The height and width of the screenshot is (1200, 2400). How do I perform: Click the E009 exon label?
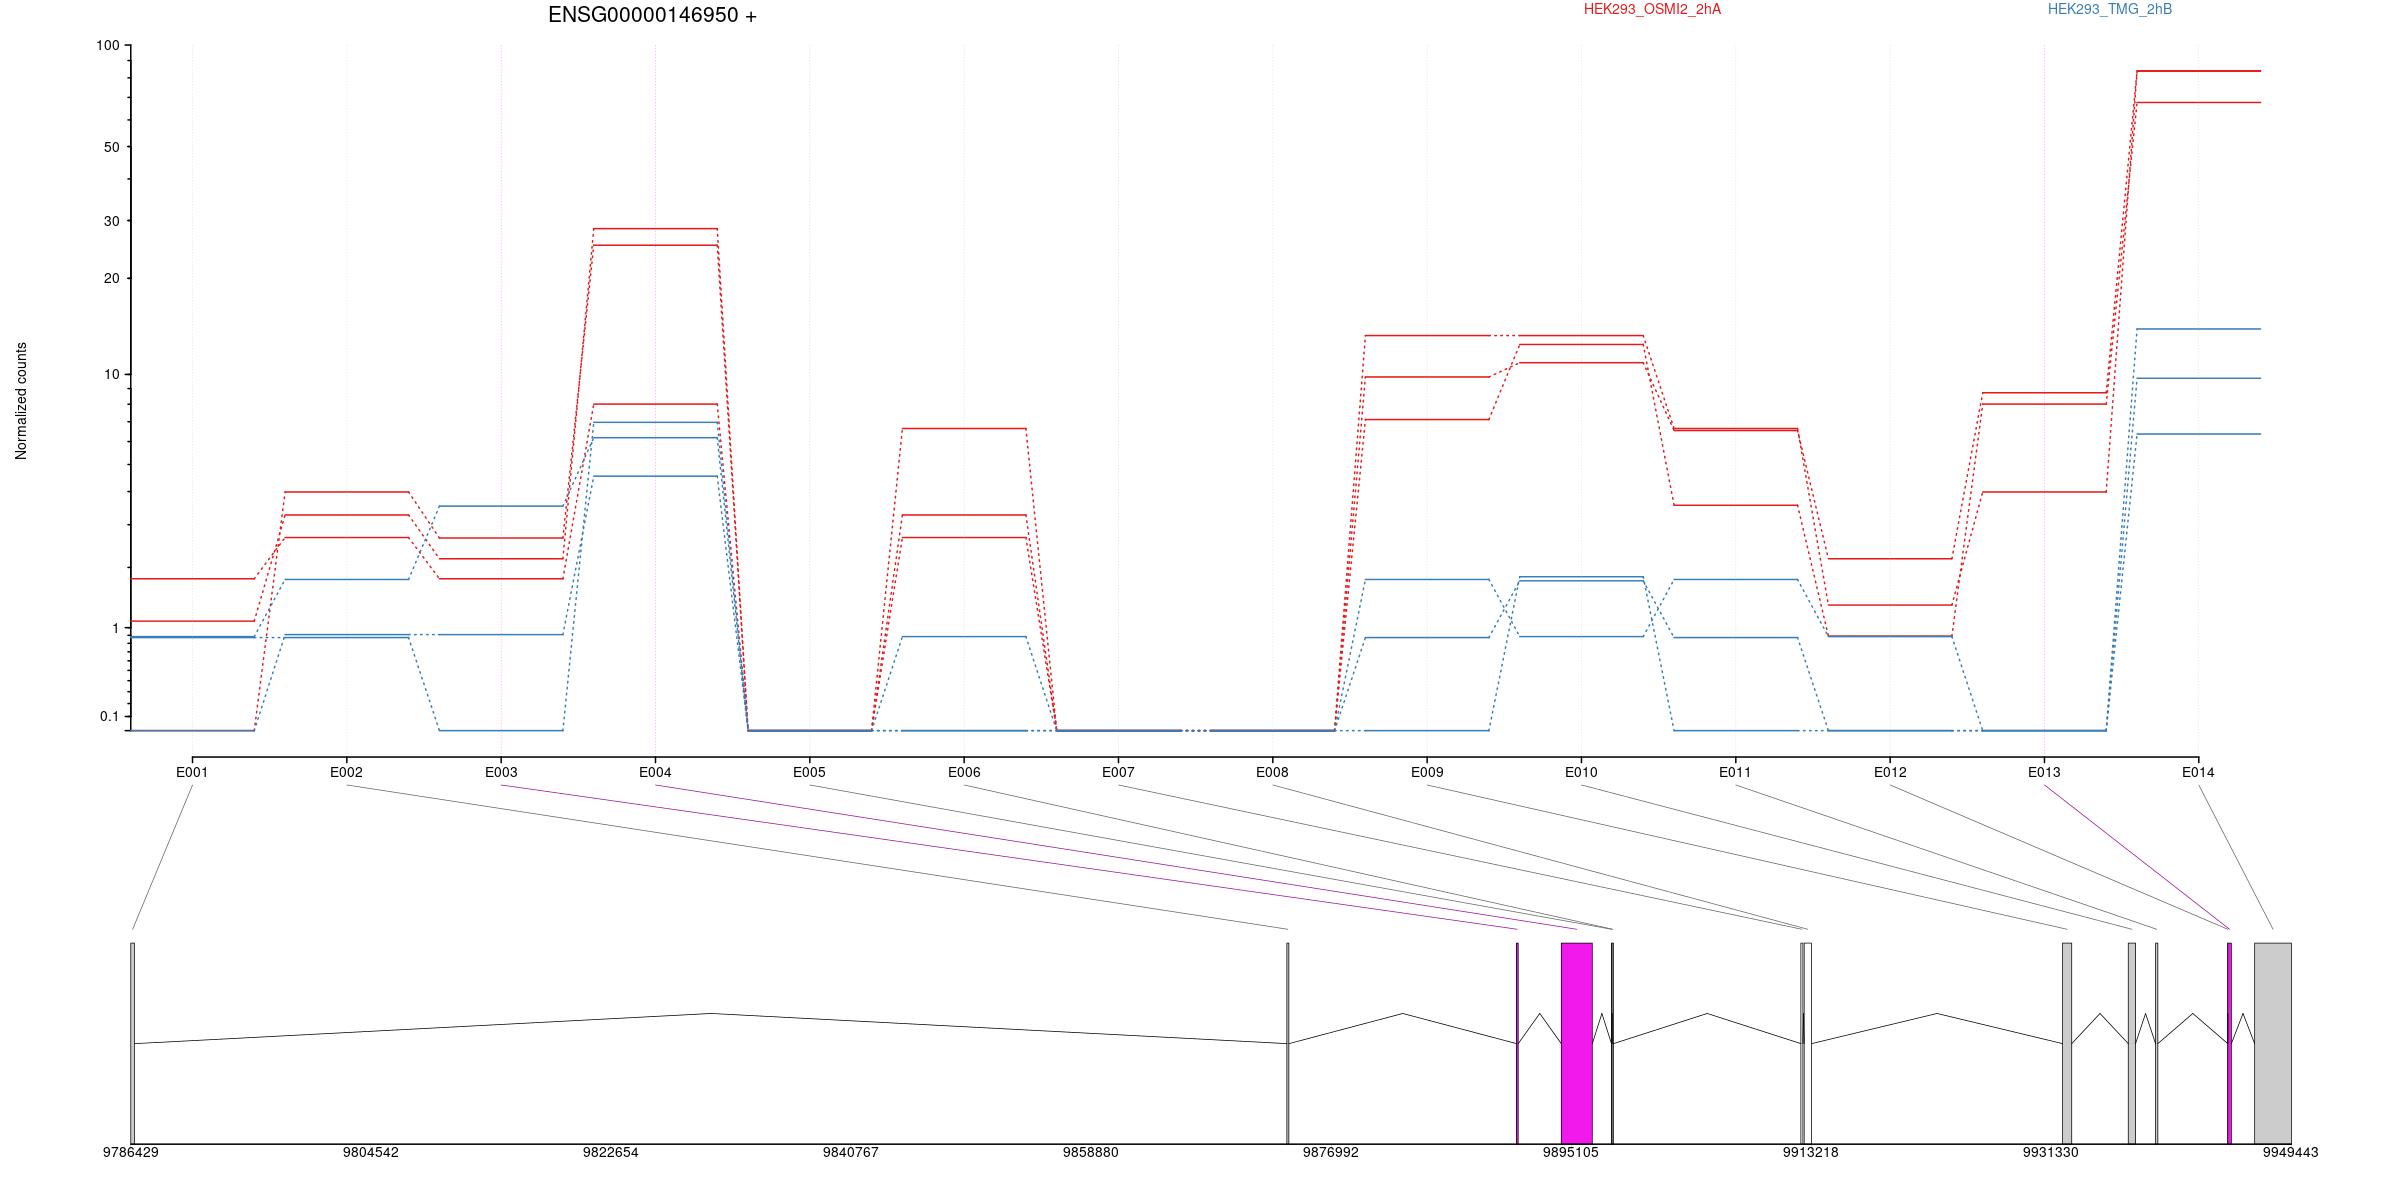point(1427,772)
